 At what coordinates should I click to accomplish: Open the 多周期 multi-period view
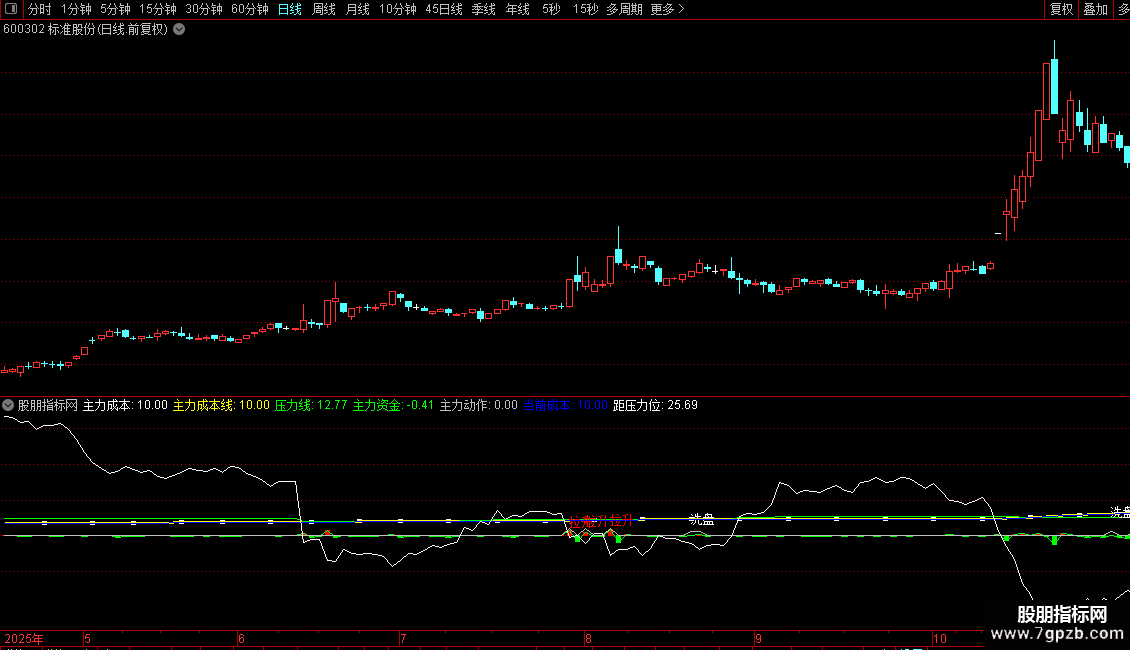[625, 9]
